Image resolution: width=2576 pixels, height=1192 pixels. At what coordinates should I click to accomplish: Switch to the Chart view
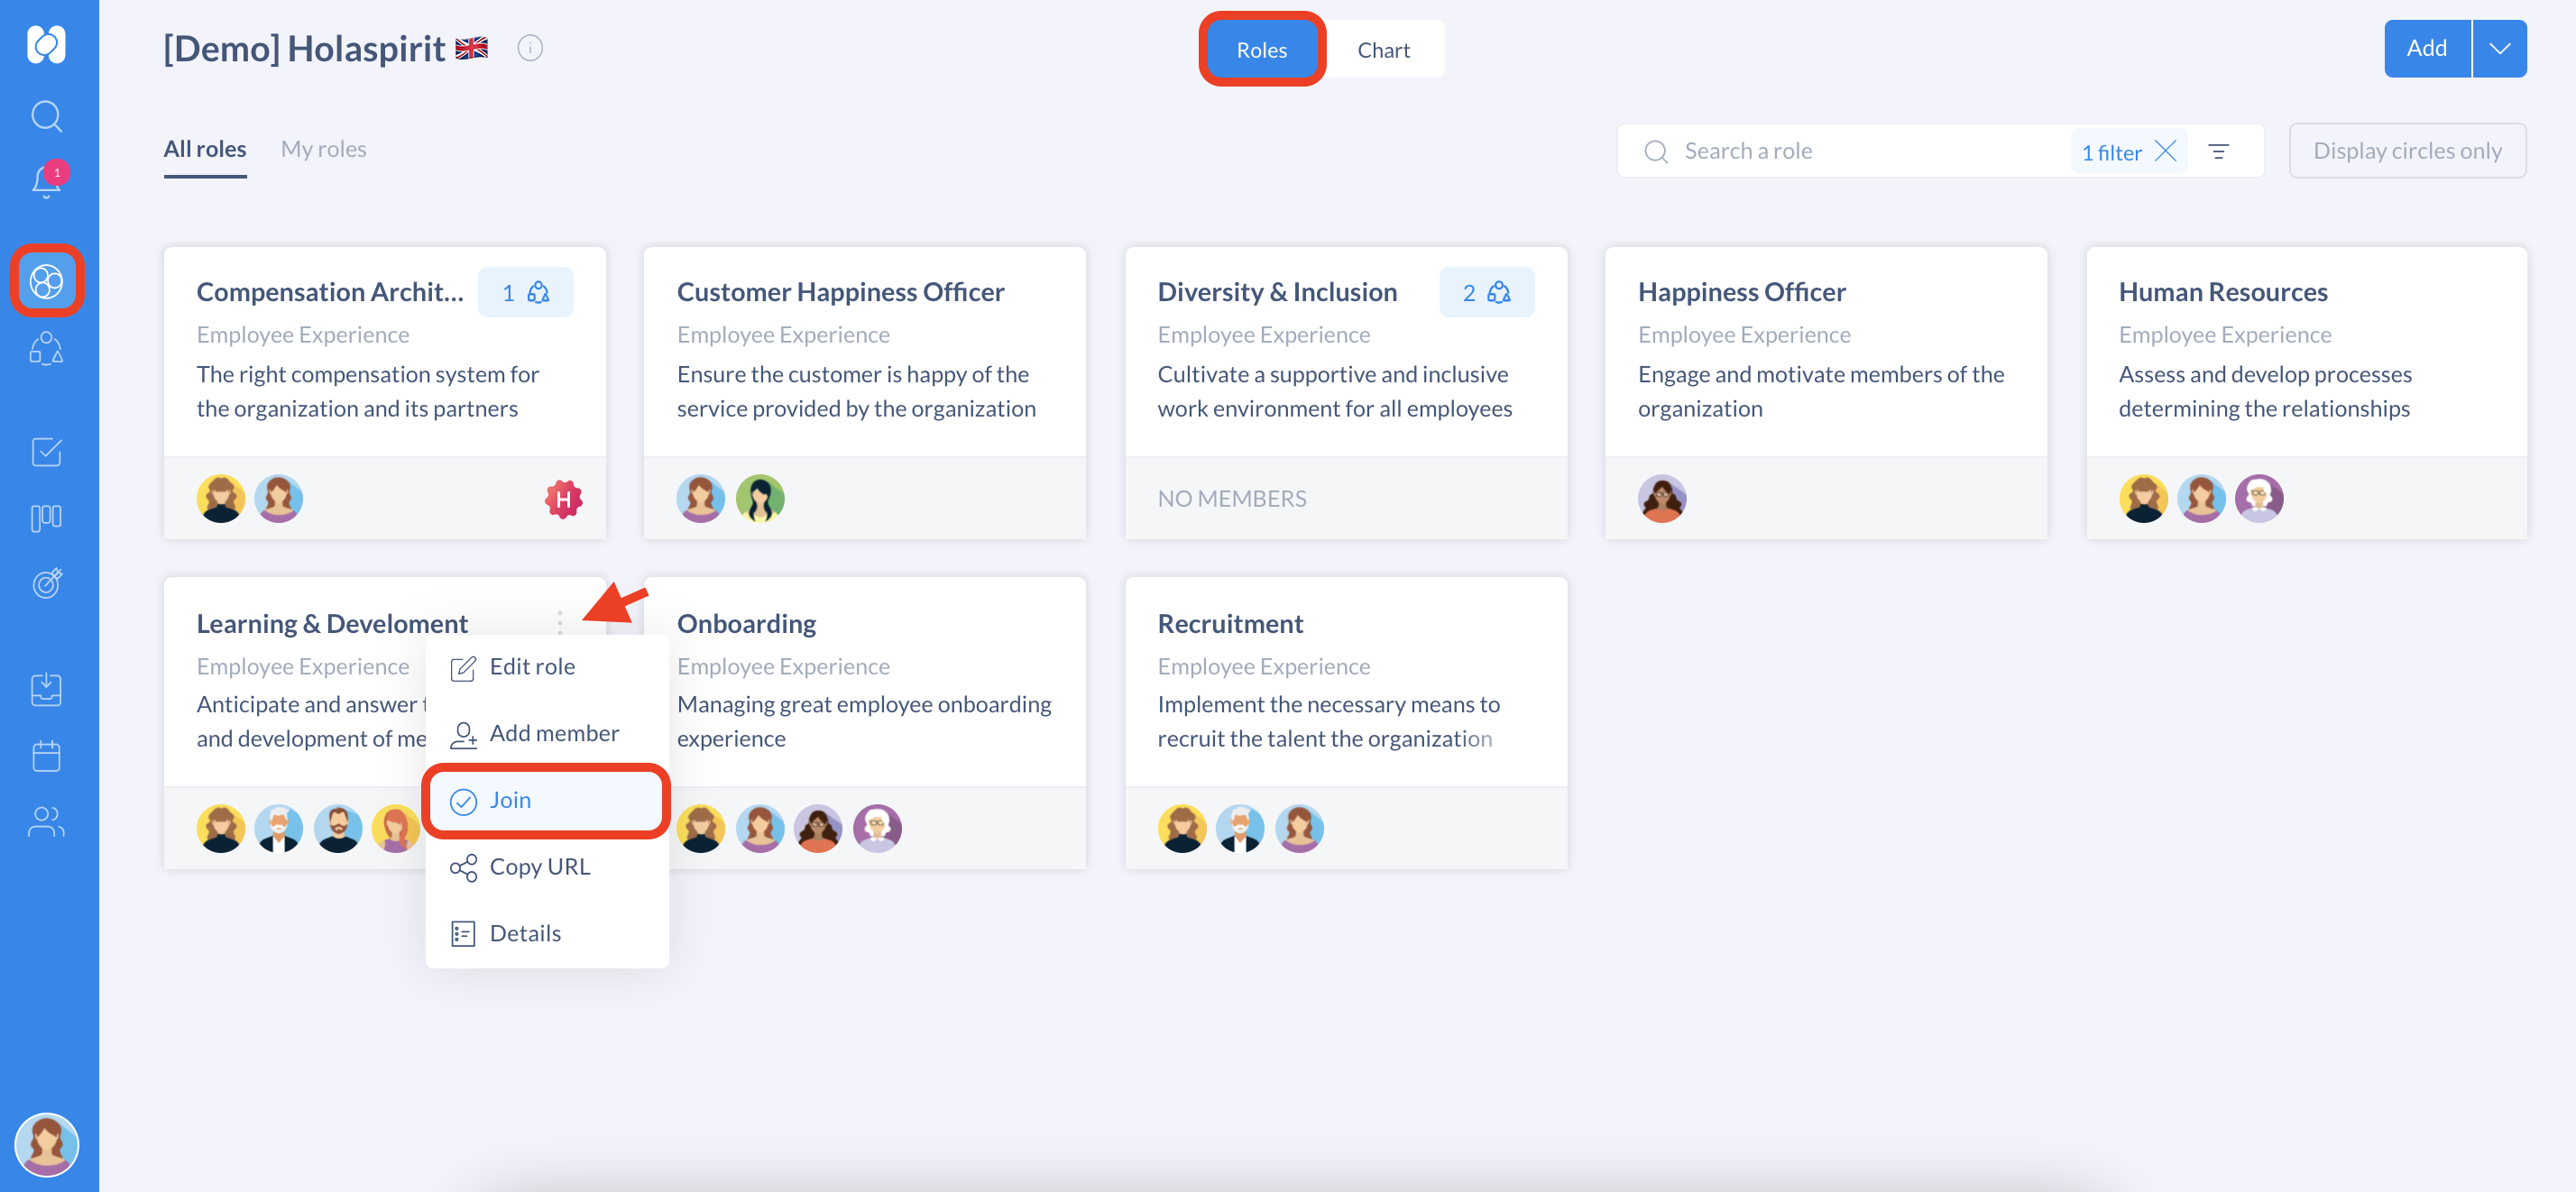[x=1383, y=49]
